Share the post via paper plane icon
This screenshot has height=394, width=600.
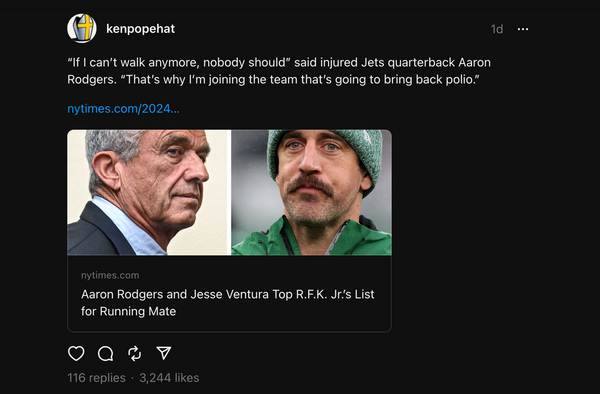tap(163, 353)
